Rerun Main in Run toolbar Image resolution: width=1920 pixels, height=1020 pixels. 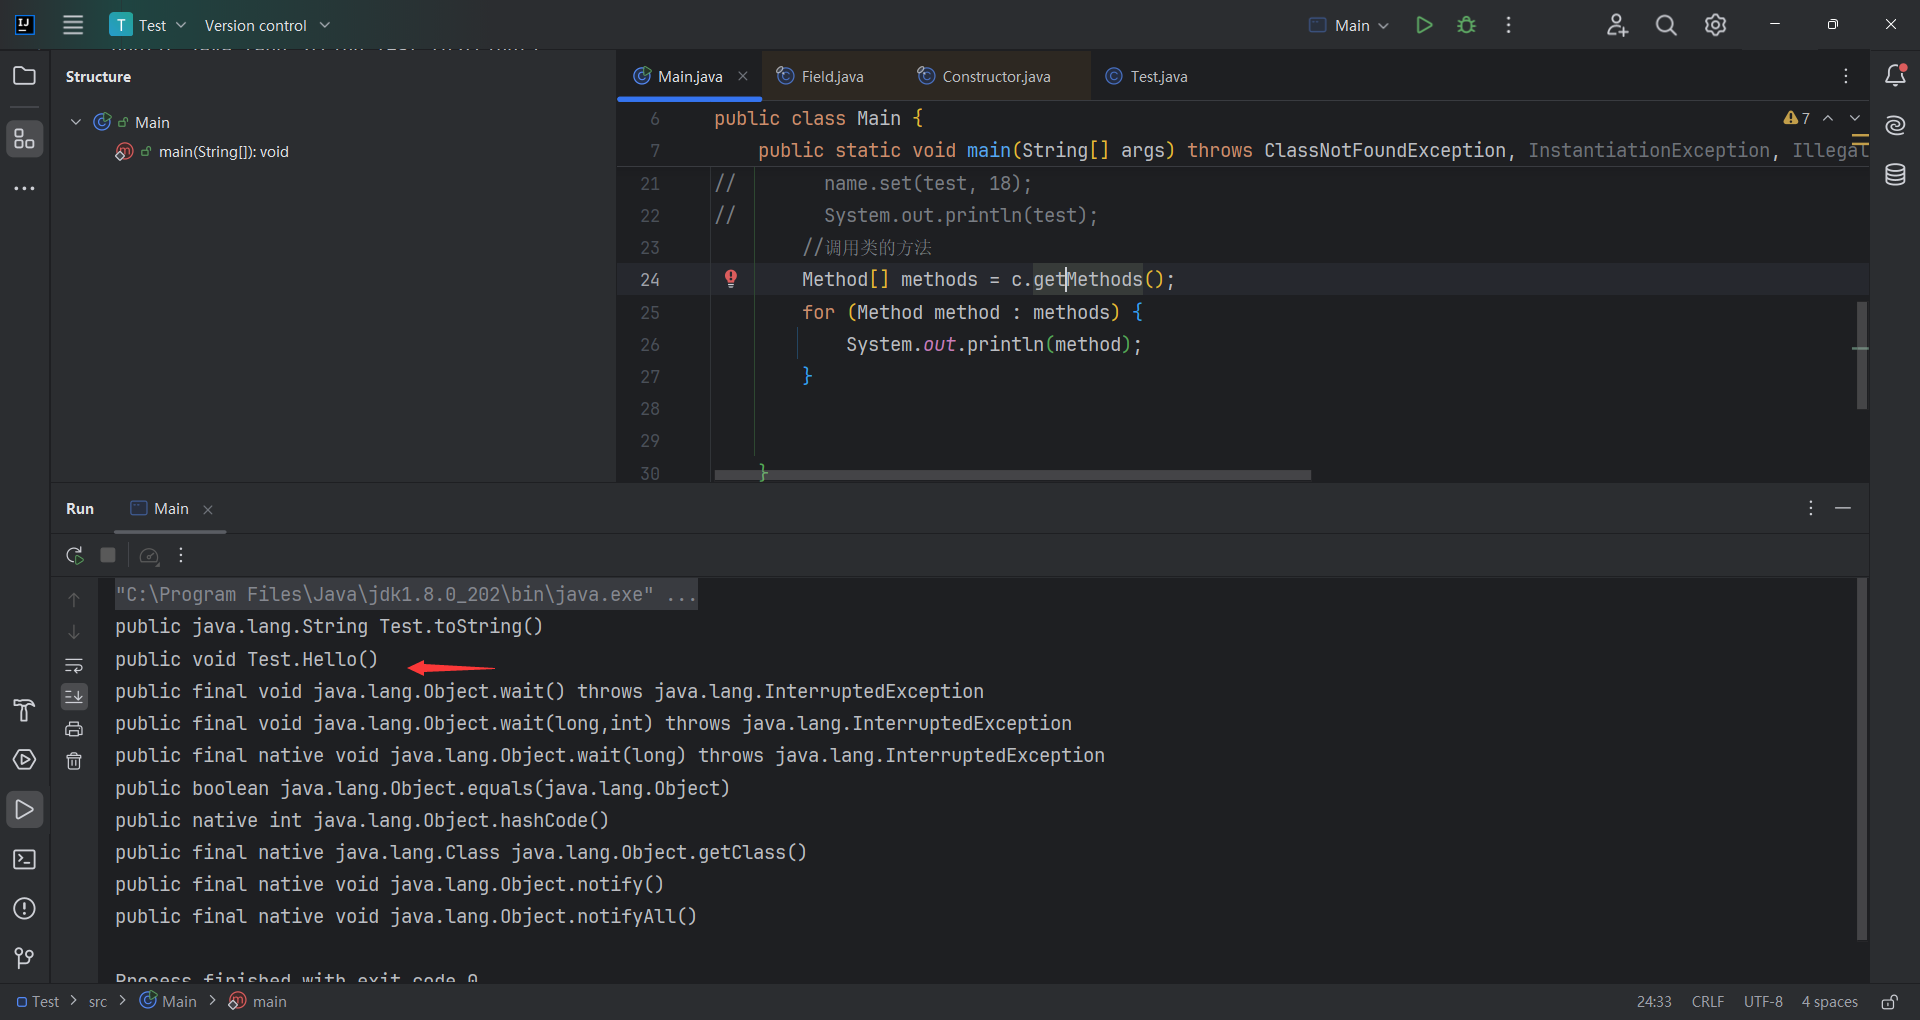pyautogui.click(x=74, y=555)
